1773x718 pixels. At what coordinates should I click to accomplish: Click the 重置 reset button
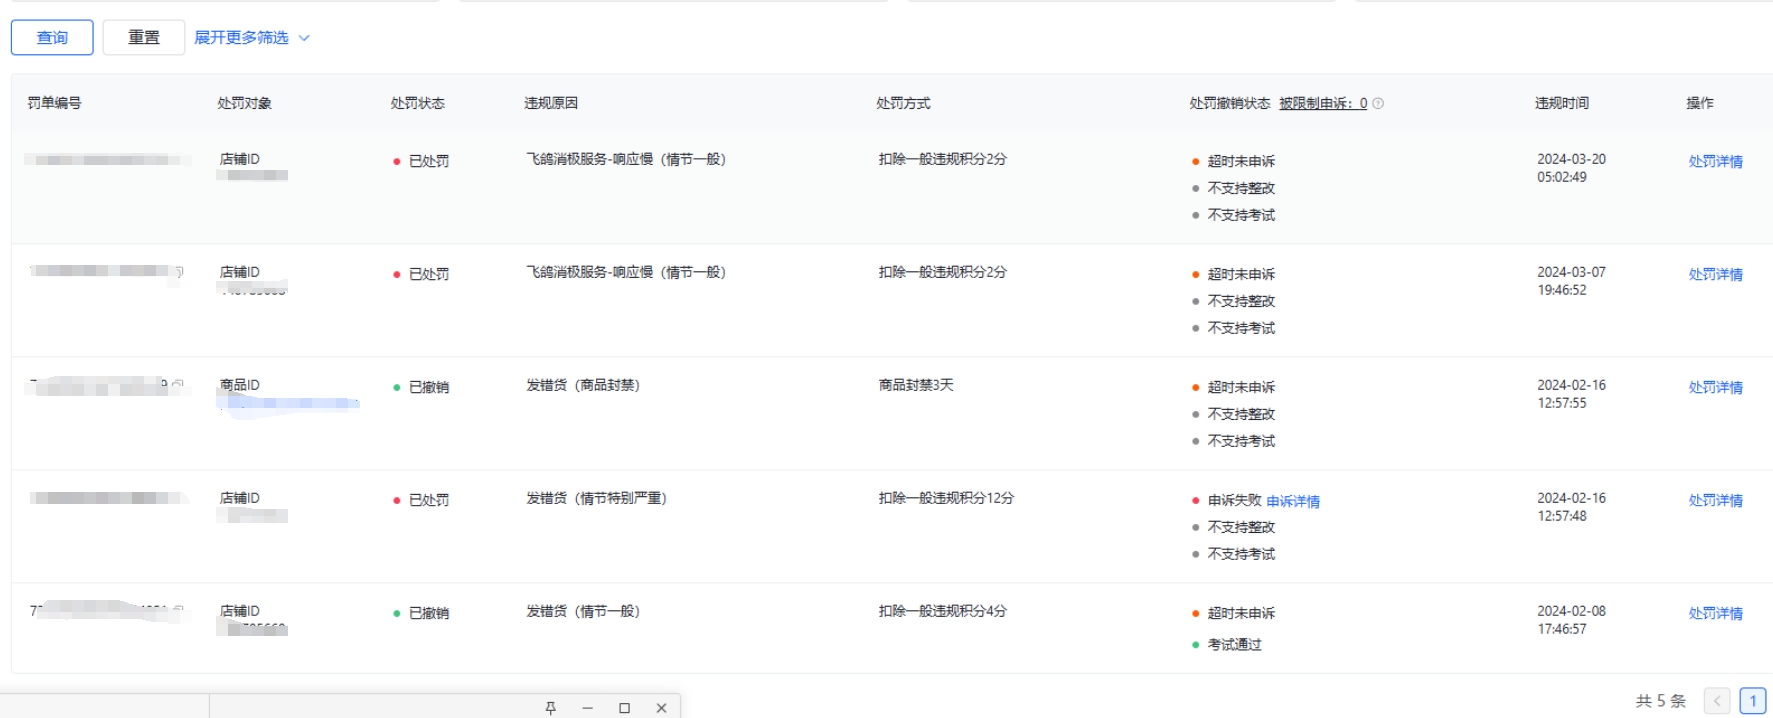pyautogui.click(x=143, y=38)
